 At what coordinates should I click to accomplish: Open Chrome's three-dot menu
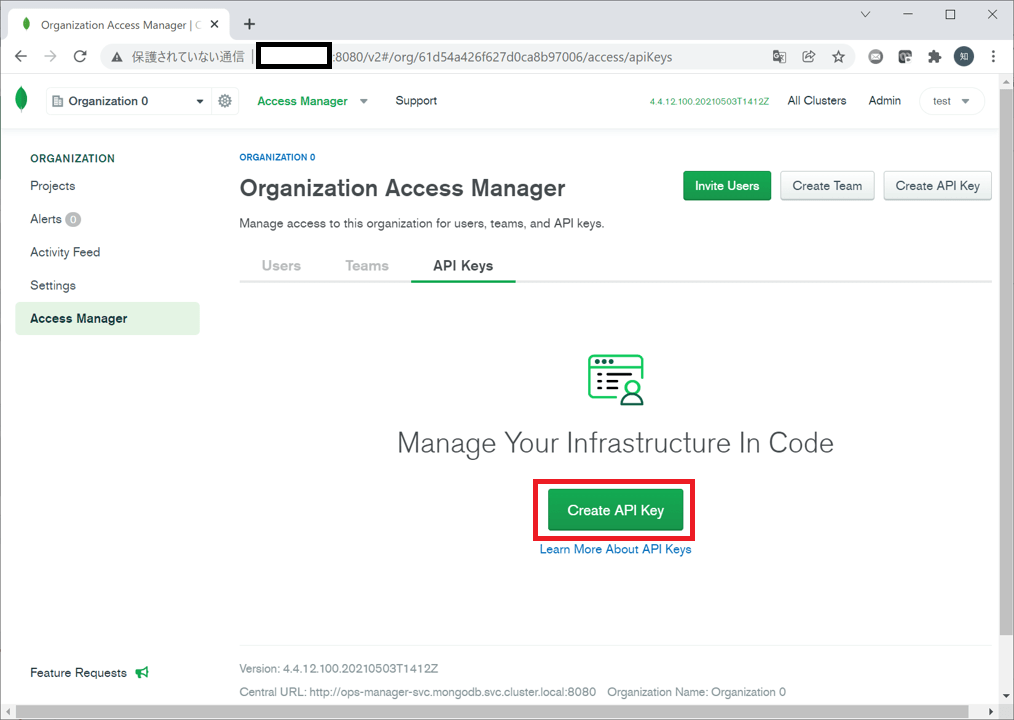[993, 57]
